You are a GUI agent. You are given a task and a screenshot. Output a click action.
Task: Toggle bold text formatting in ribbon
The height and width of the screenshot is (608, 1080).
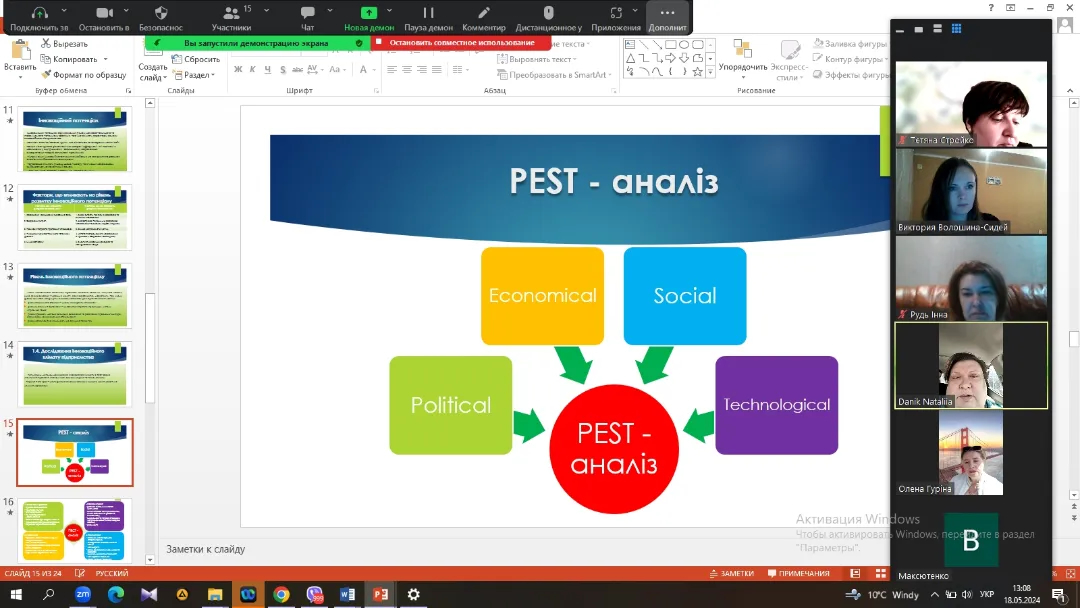point(238,70)
